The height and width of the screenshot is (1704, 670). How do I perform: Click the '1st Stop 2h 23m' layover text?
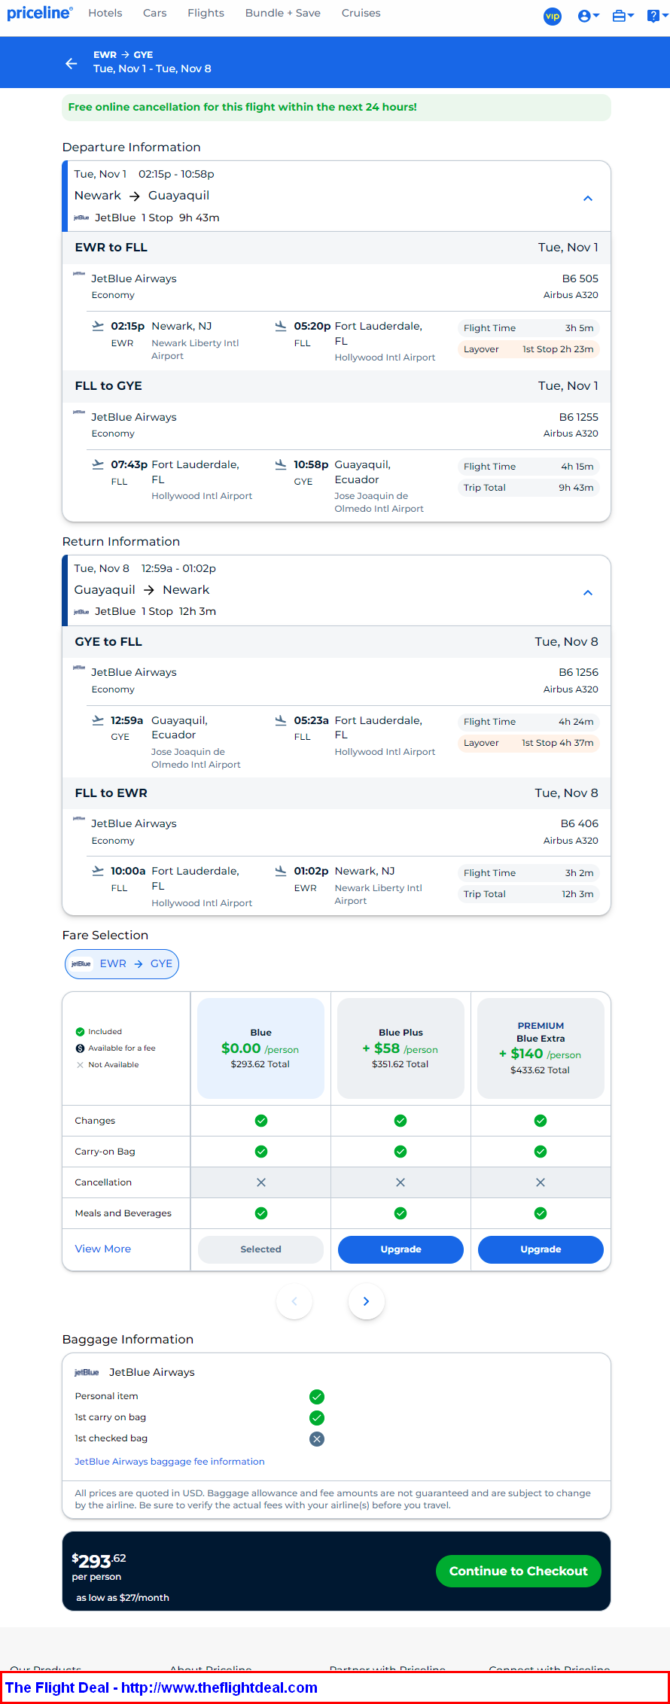[558, 349]
